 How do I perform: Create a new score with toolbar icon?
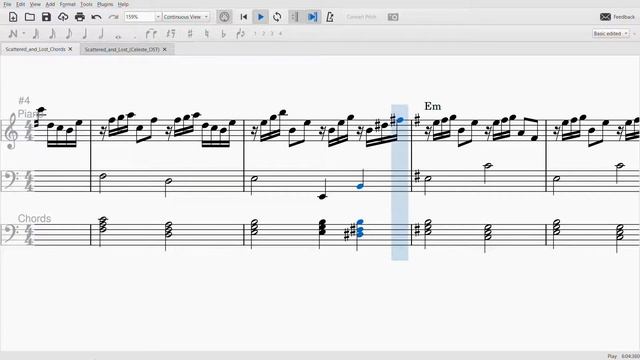pos(13,17)
